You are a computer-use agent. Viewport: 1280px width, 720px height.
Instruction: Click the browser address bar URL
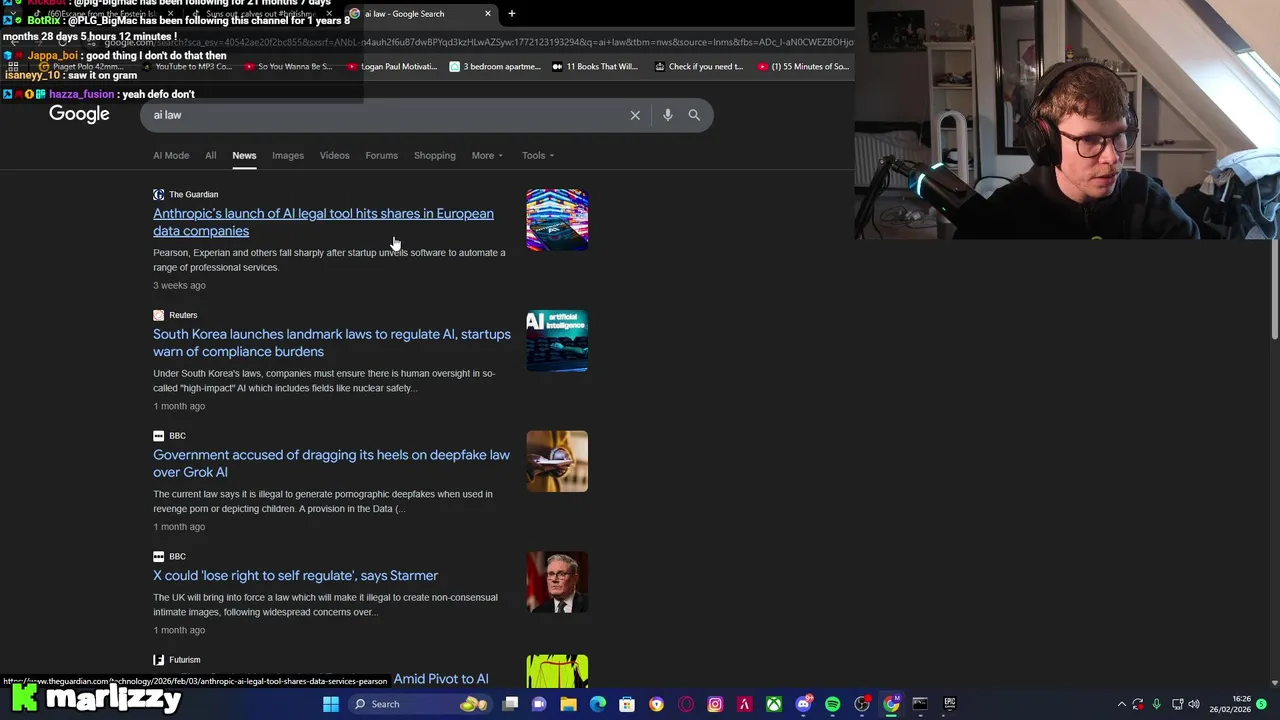click(479, 42)
